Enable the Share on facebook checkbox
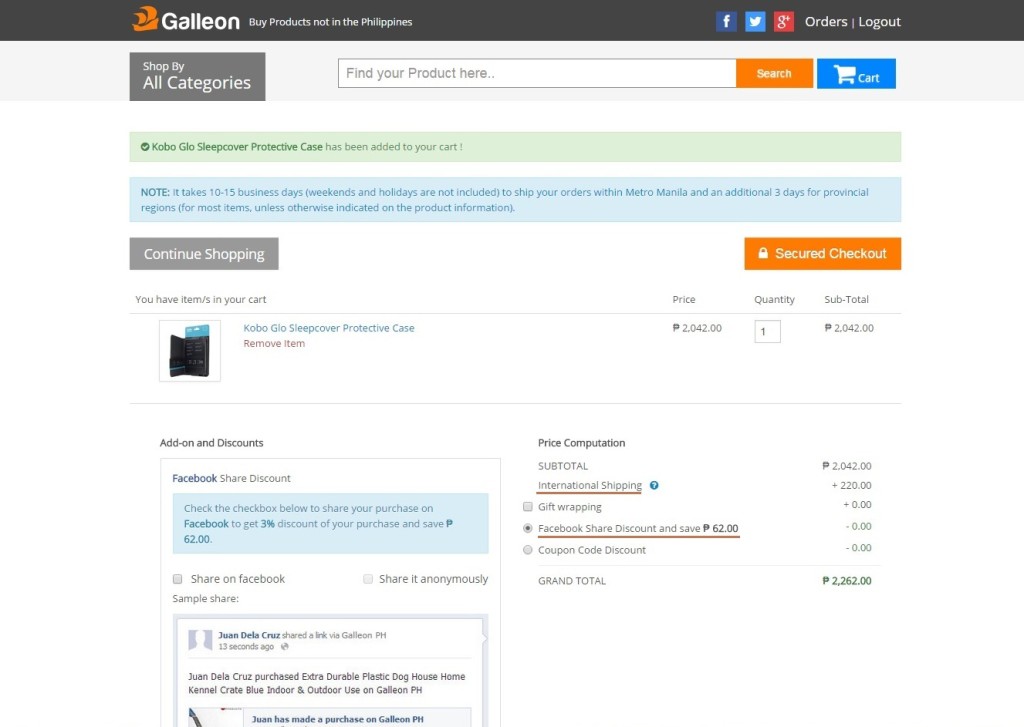The image size is (1024, 727). 177,579
